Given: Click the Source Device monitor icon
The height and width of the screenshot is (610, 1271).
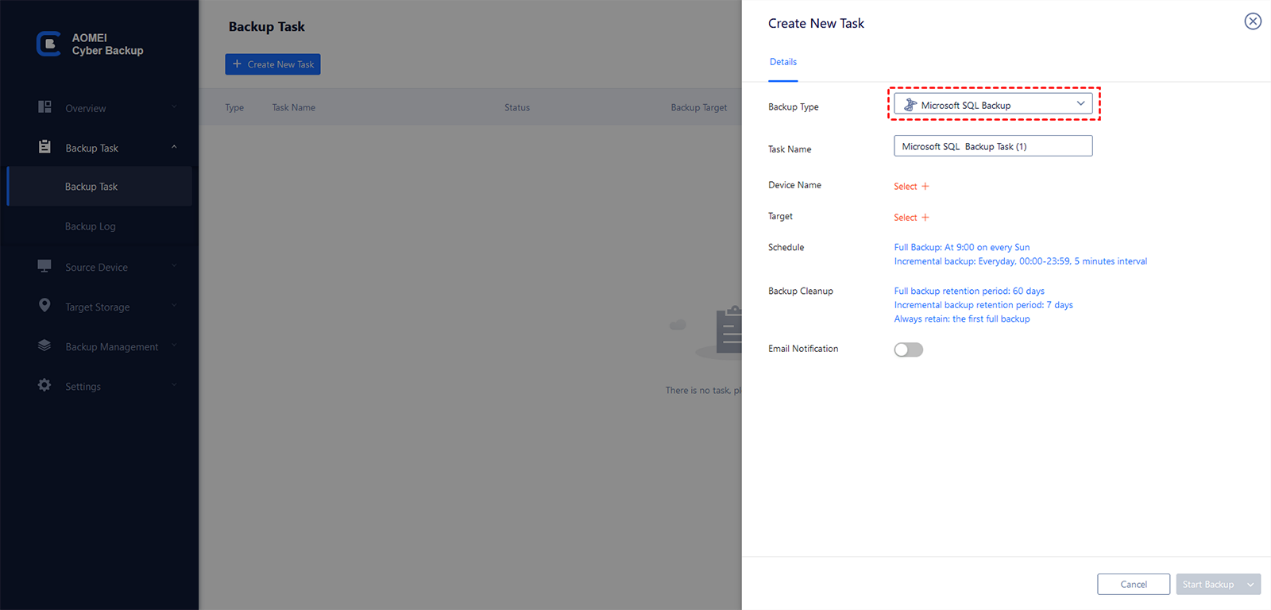Looking at the screenshot, I should (x=45, y=266).
